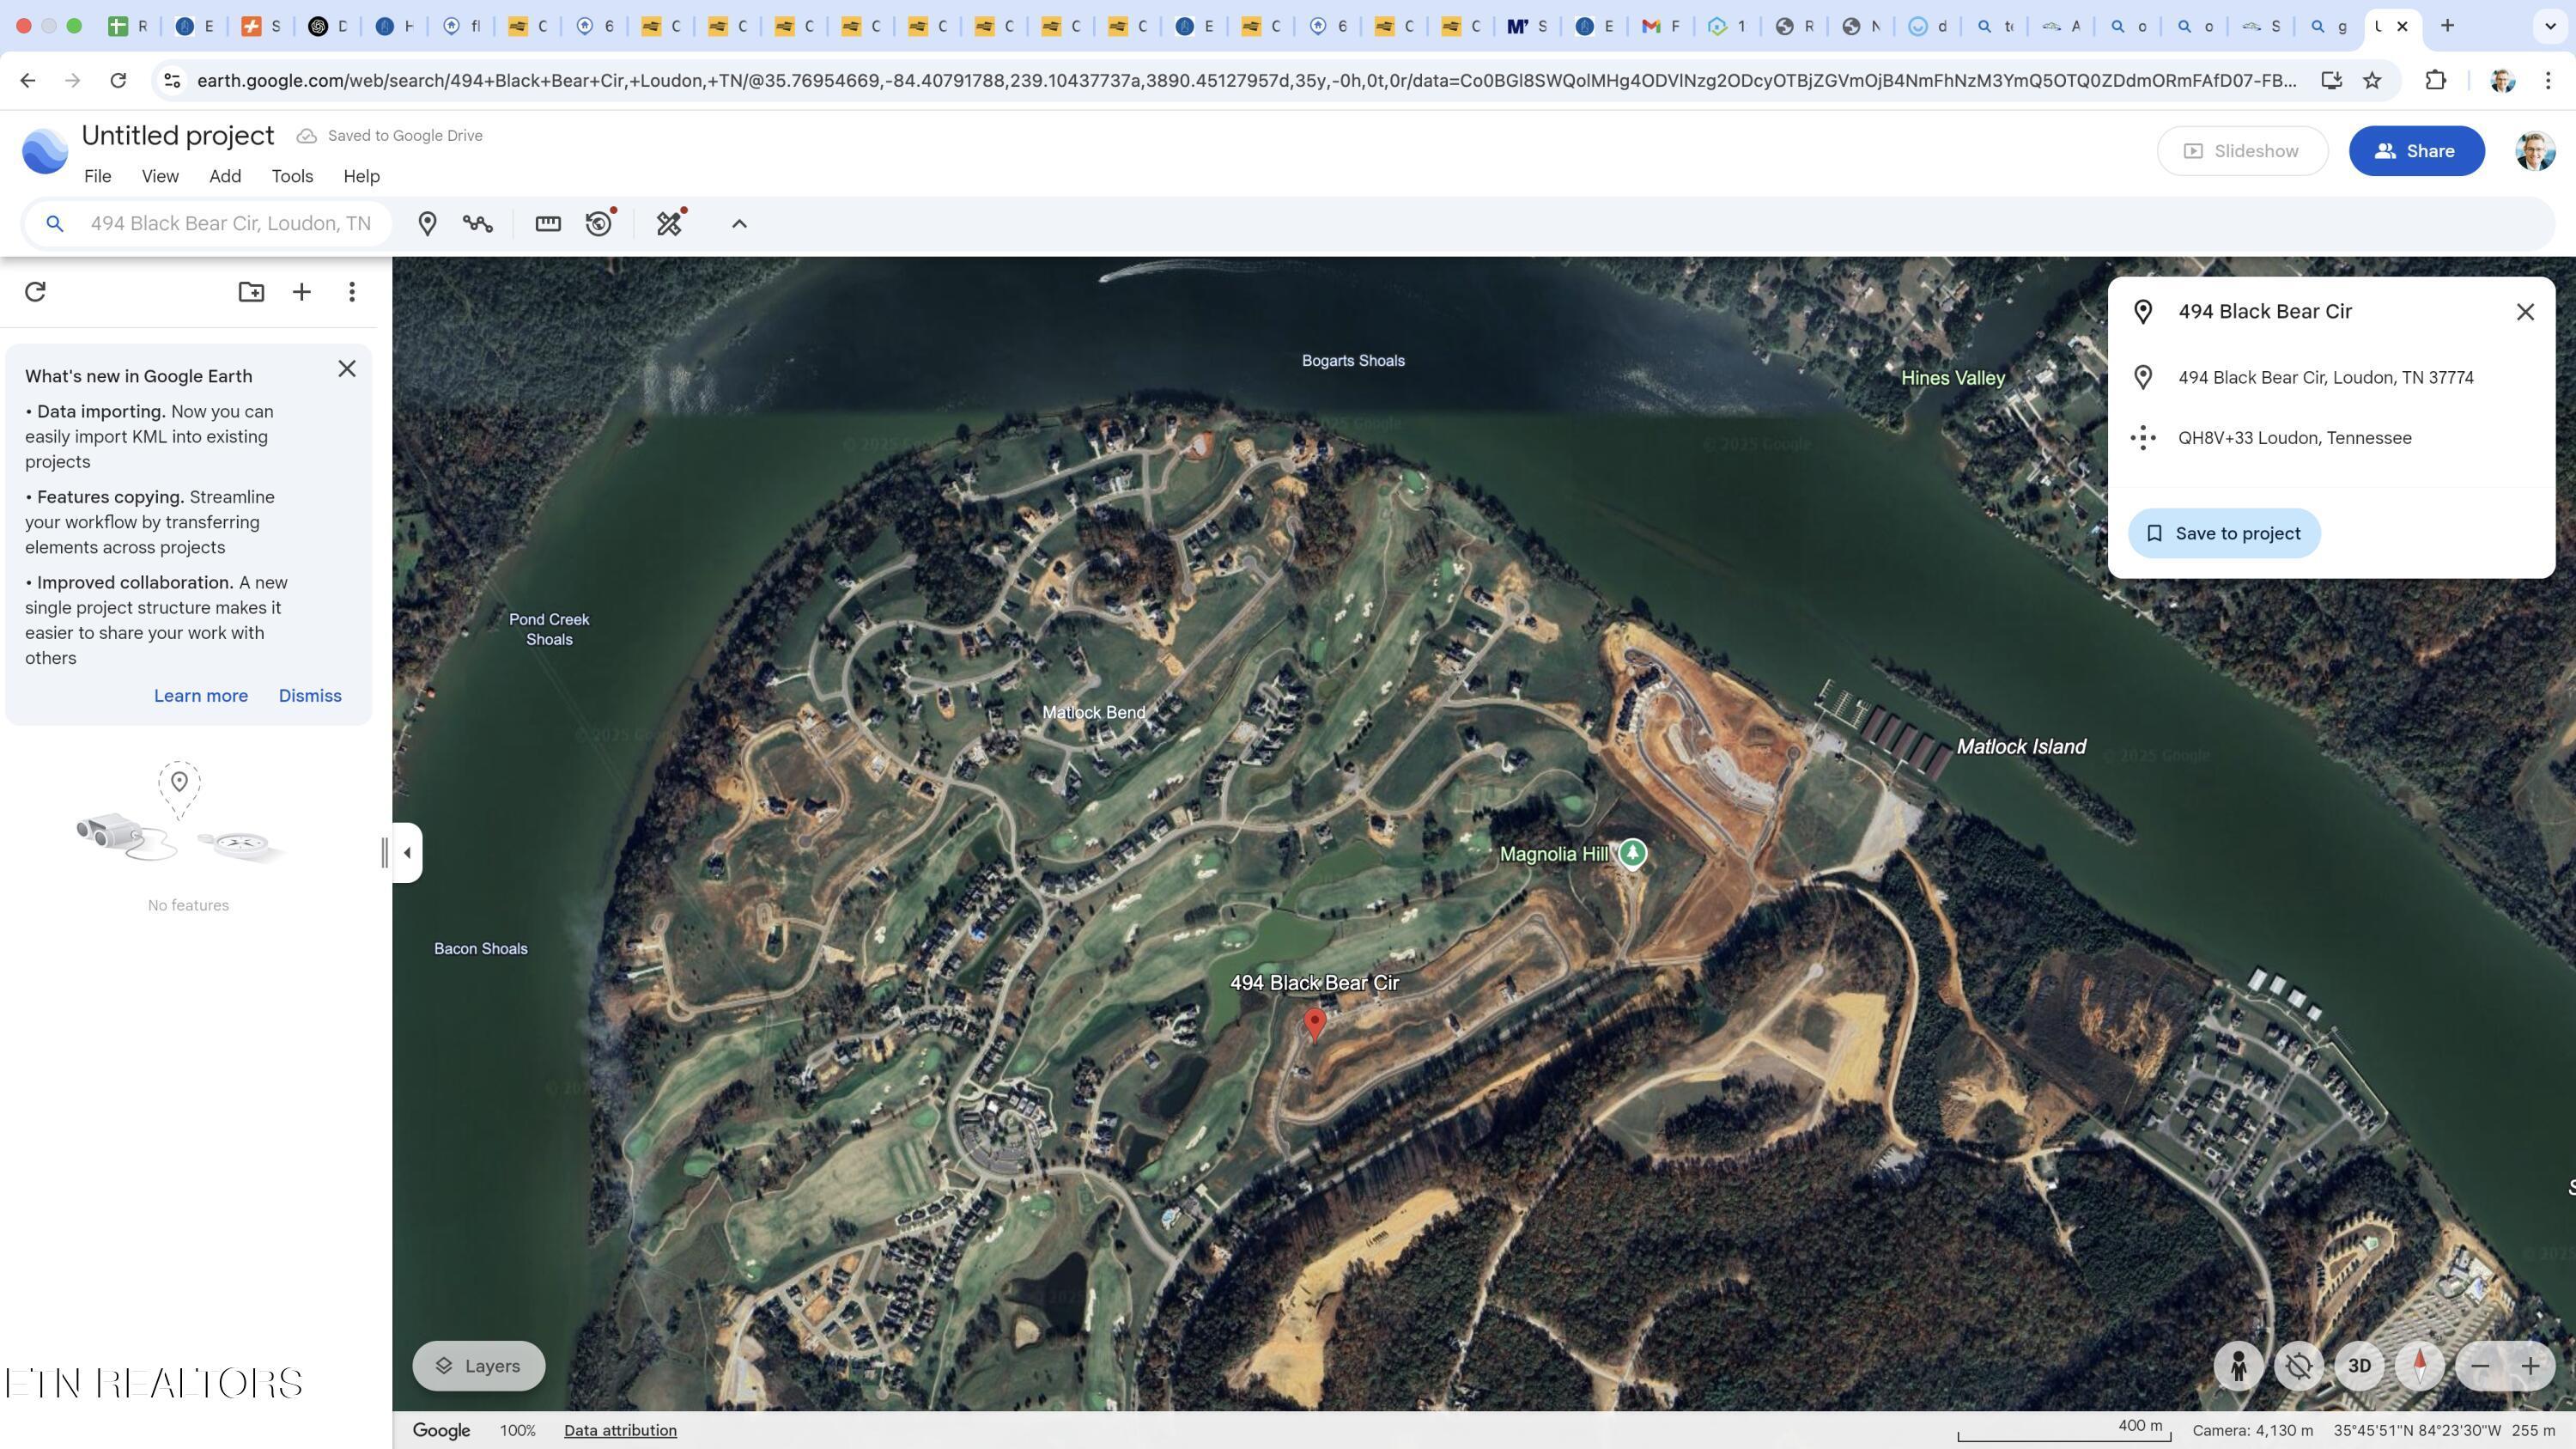This screenshot has height=1449, width=2576.
Task: Close the 494 Black Bear Cir info card
Action: 2525,312
